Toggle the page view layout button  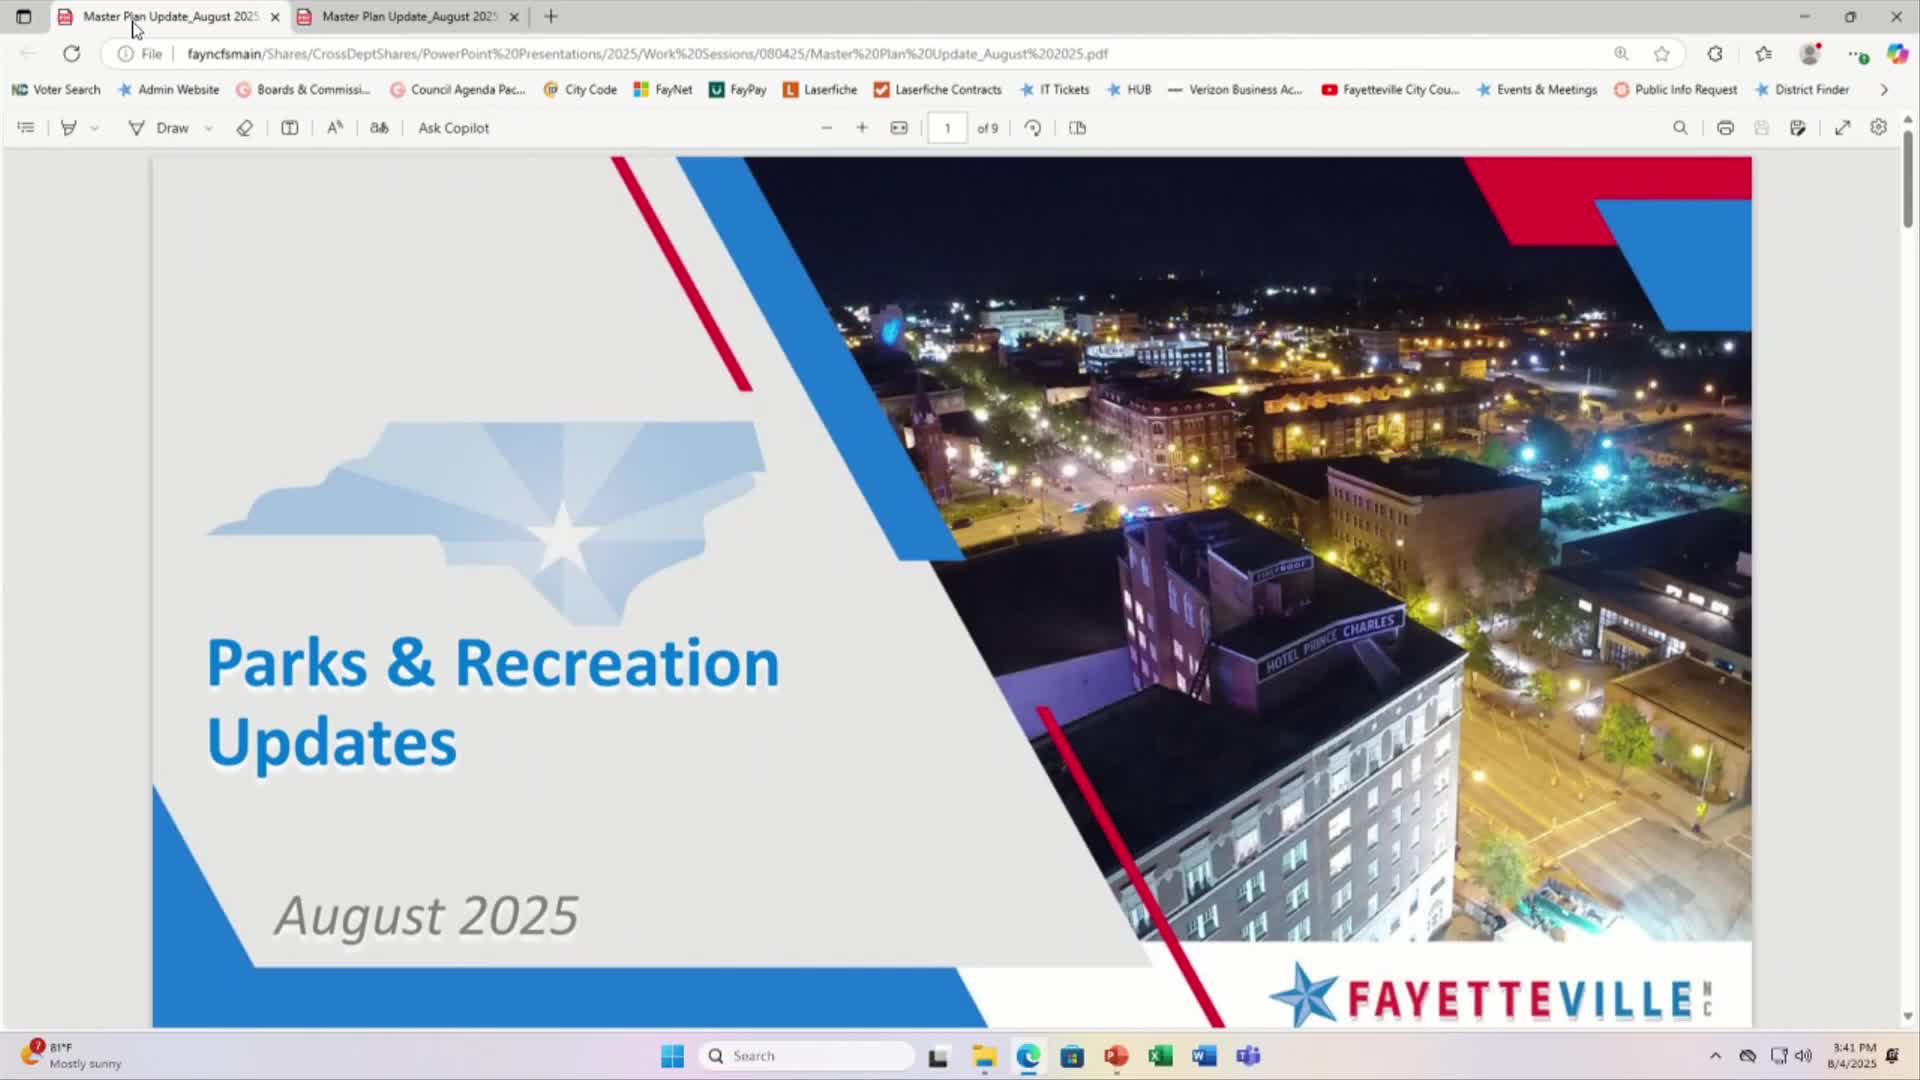coord(1077,128)
